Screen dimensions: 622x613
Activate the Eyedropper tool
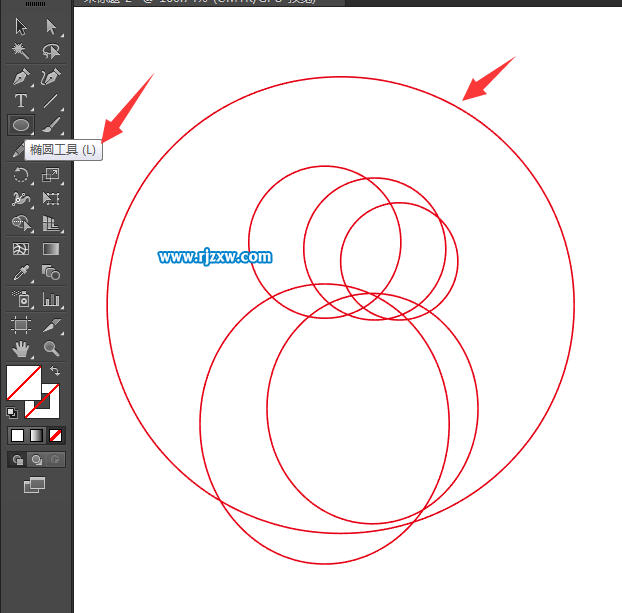pyautogui.click(x=21, y=273)
